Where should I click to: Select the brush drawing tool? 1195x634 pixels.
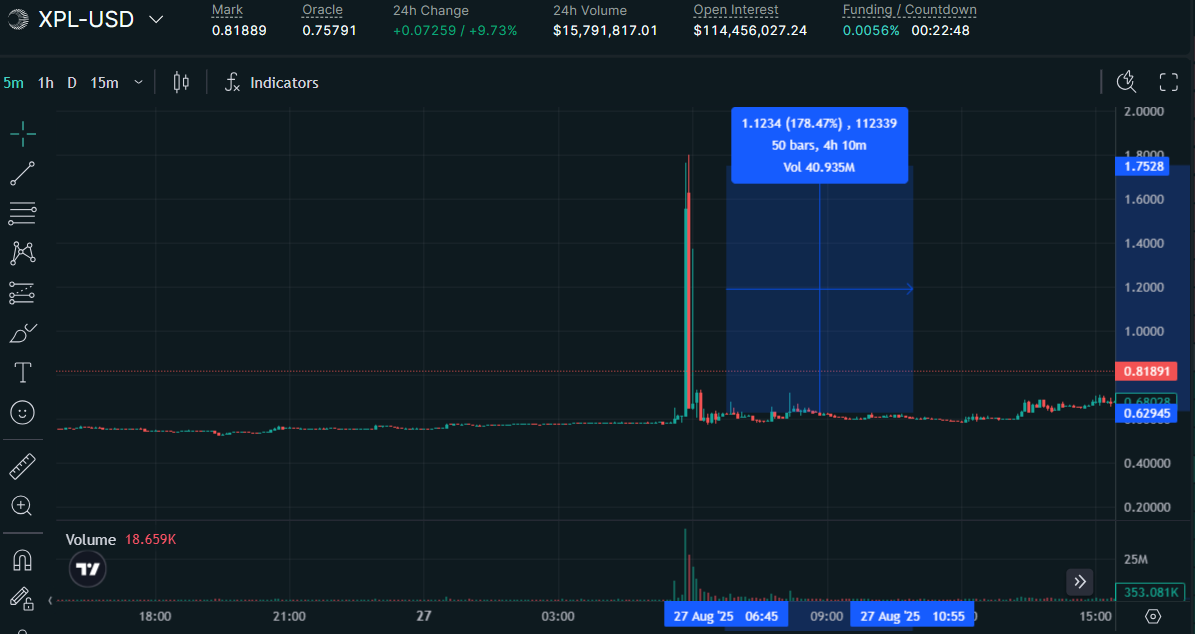pos(22,333)
